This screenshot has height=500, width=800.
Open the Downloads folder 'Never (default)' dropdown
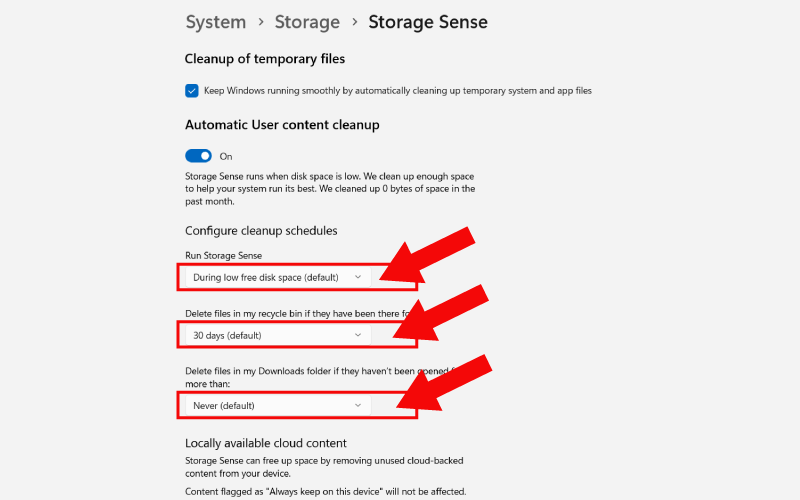[x=277, y=405]
